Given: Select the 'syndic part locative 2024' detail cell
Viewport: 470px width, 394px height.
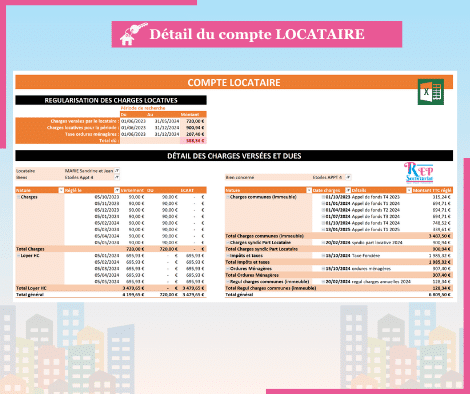Looking at the screenshot, I should (377, 243).
